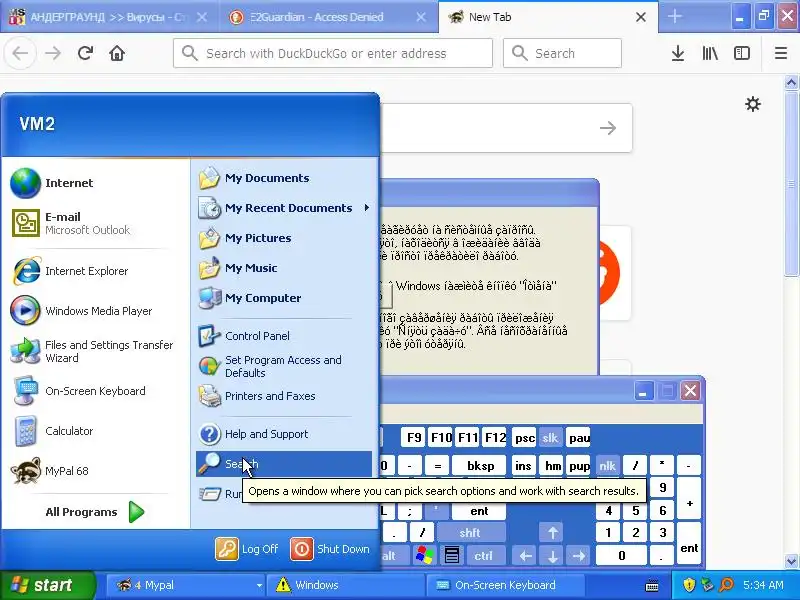800x600 pixels.
Task: Open a new browser tab
Action: point(674,16)
